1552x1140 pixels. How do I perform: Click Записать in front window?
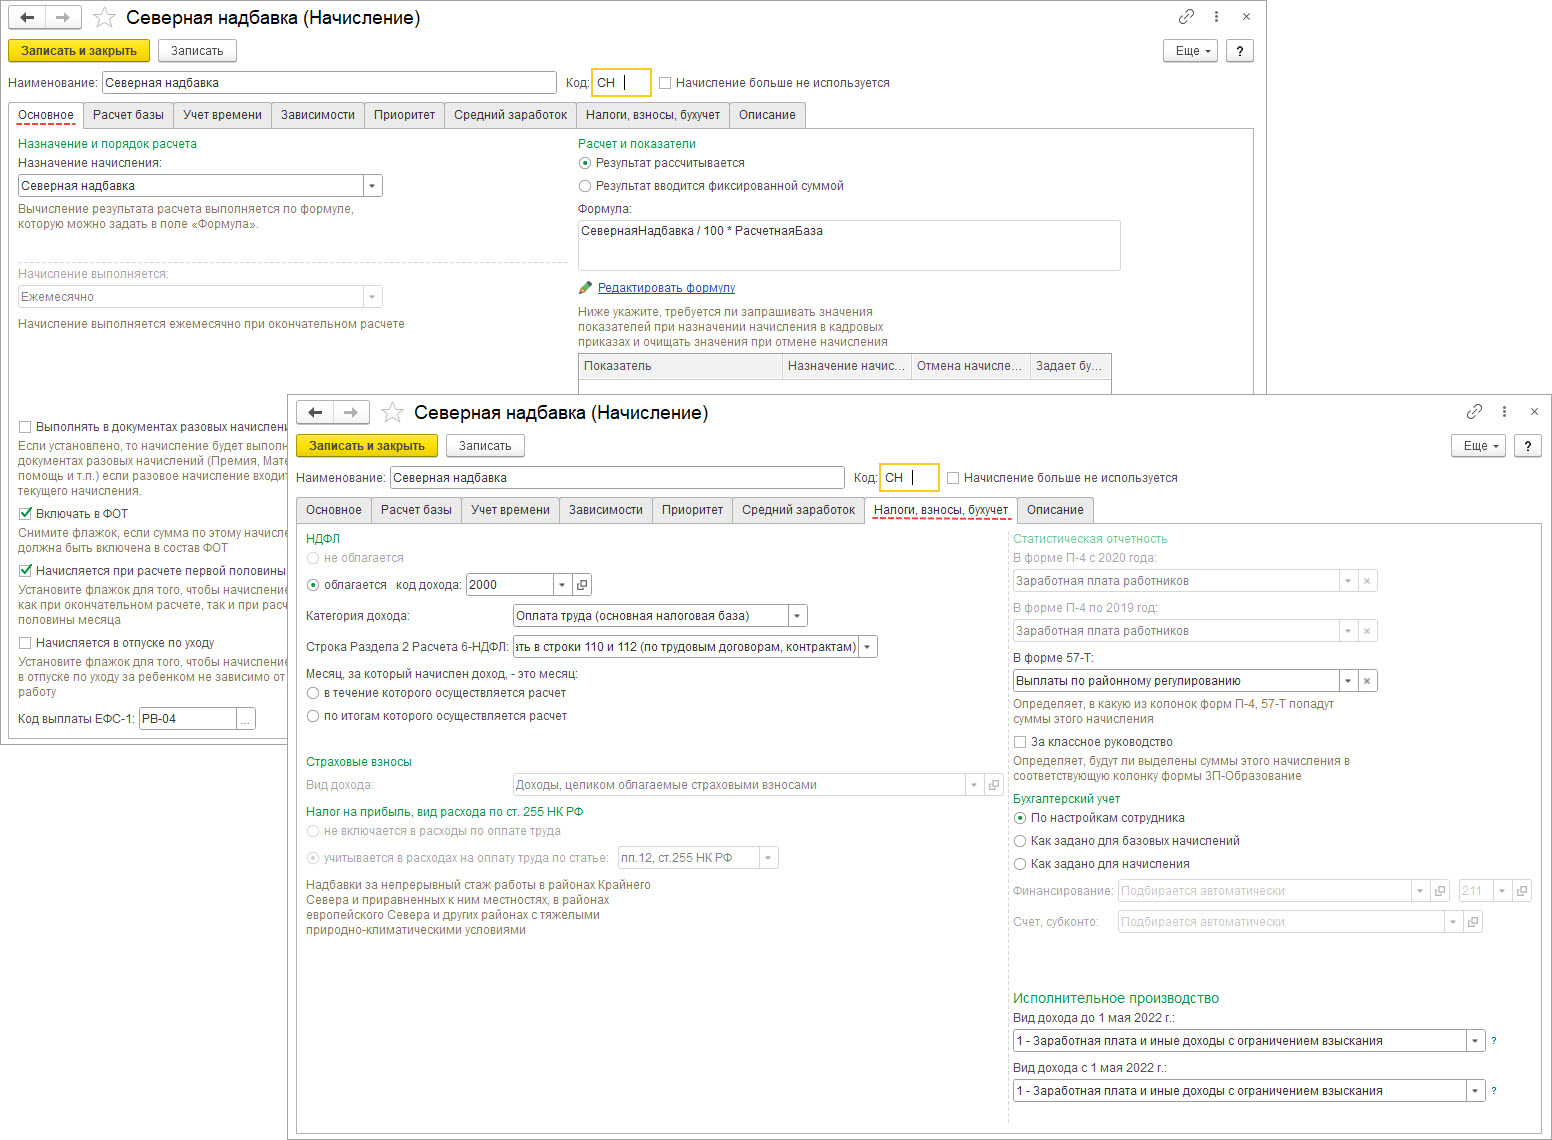(485, 446)
